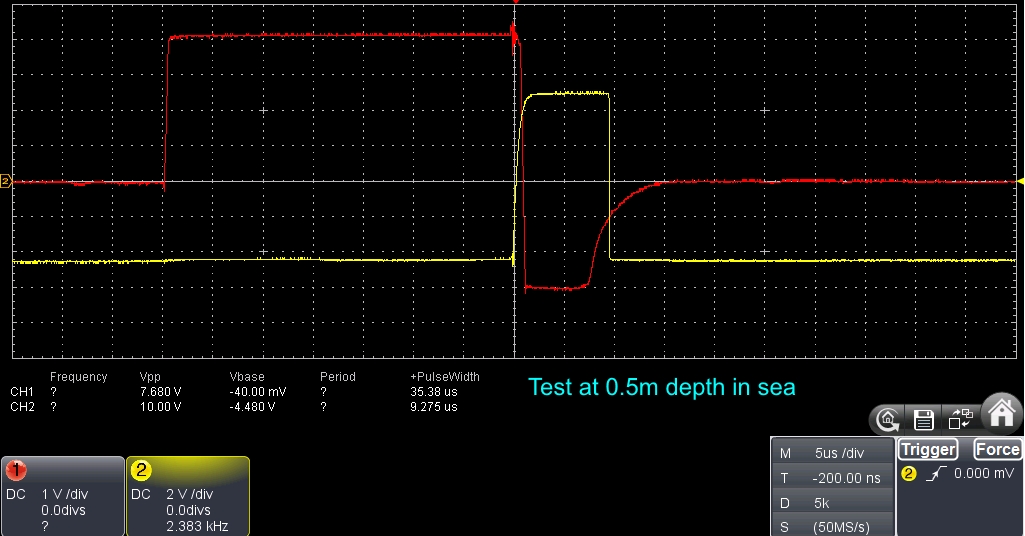Click the CH2 Vpp 10.00 V measurement
1025x536 pixels.
[x=160, y=407]
